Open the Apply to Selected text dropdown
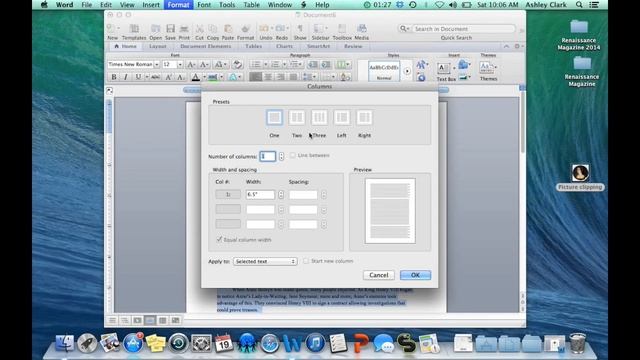Viewport: 640px width, 360px height. tap(265, 261)
